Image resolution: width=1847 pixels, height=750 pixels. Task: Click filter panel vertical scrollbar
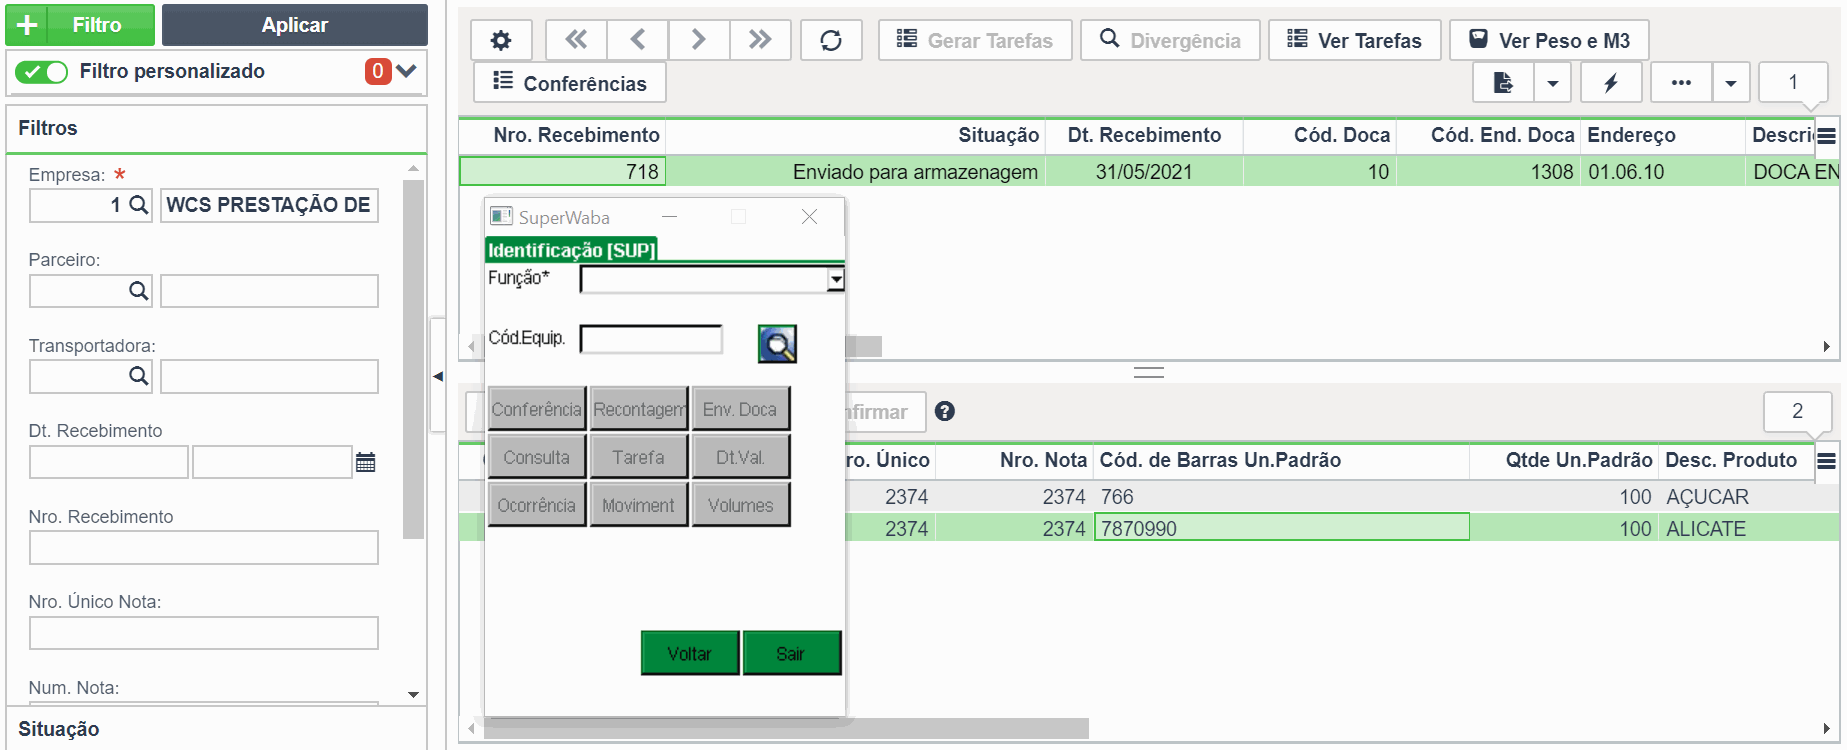tap(413, 360)
